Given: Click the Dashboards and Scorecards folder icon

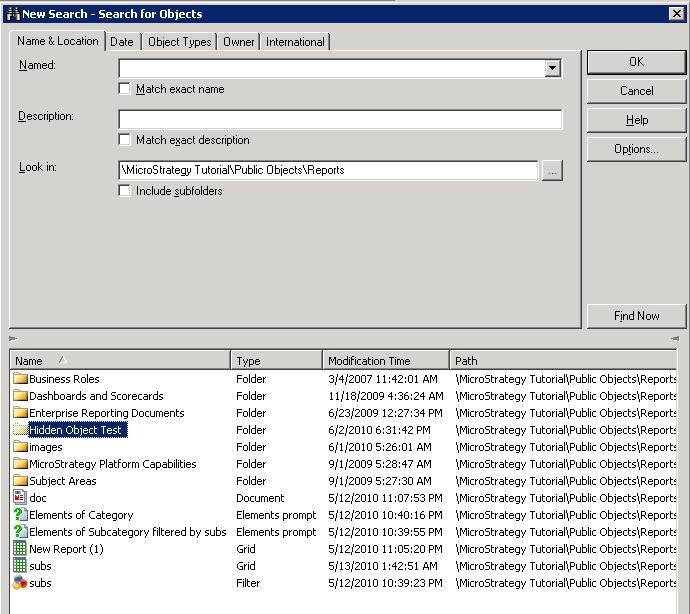Looking at the screenshot, I should pyautogui.click(x=20, y=396).
